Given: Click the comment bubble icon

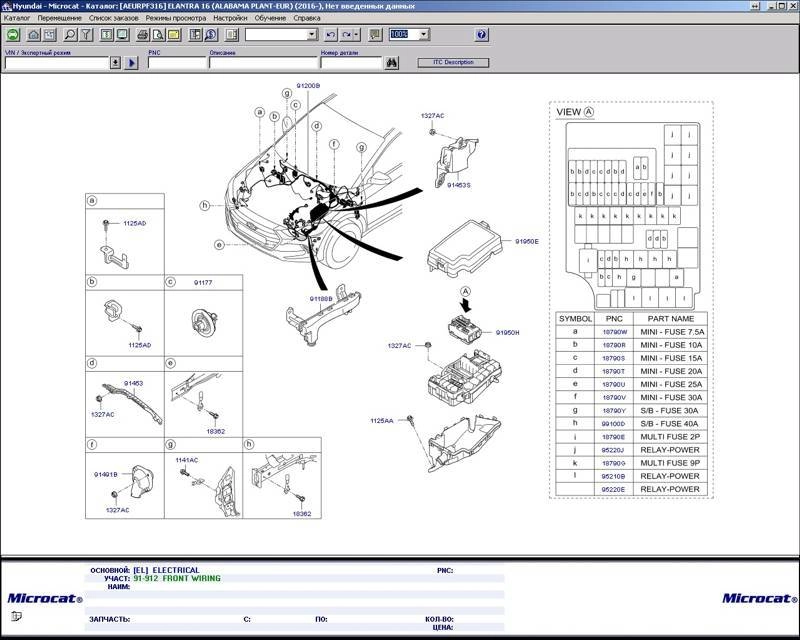Looking at the screenshot, I should (375, 35).
